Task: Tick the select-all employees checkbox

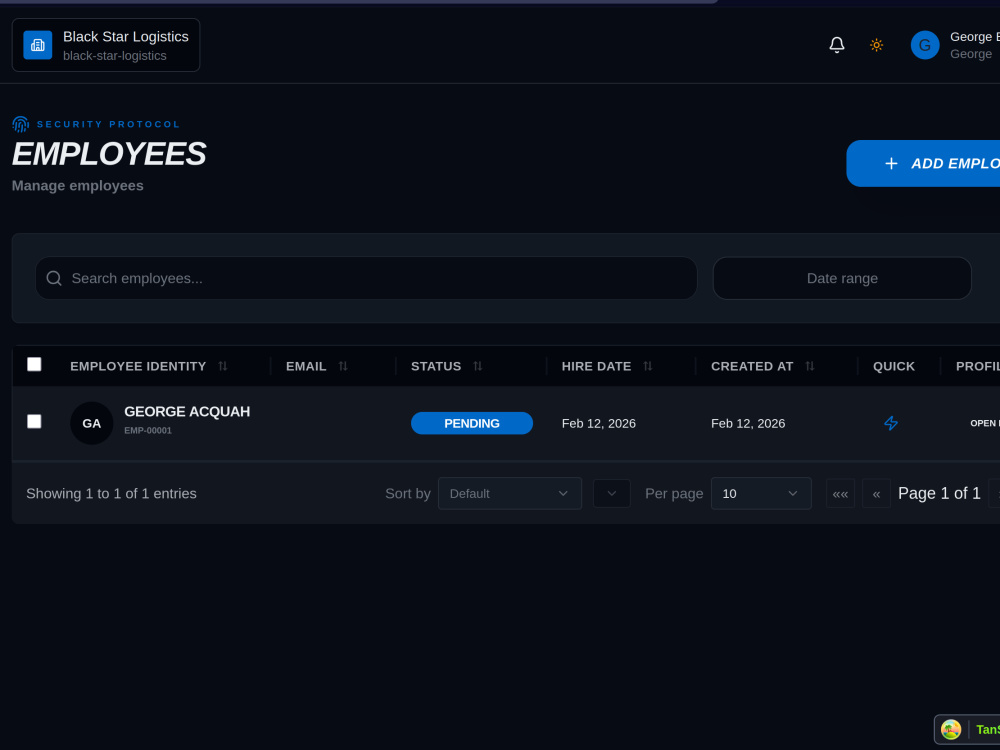Action: click(34, 364)
